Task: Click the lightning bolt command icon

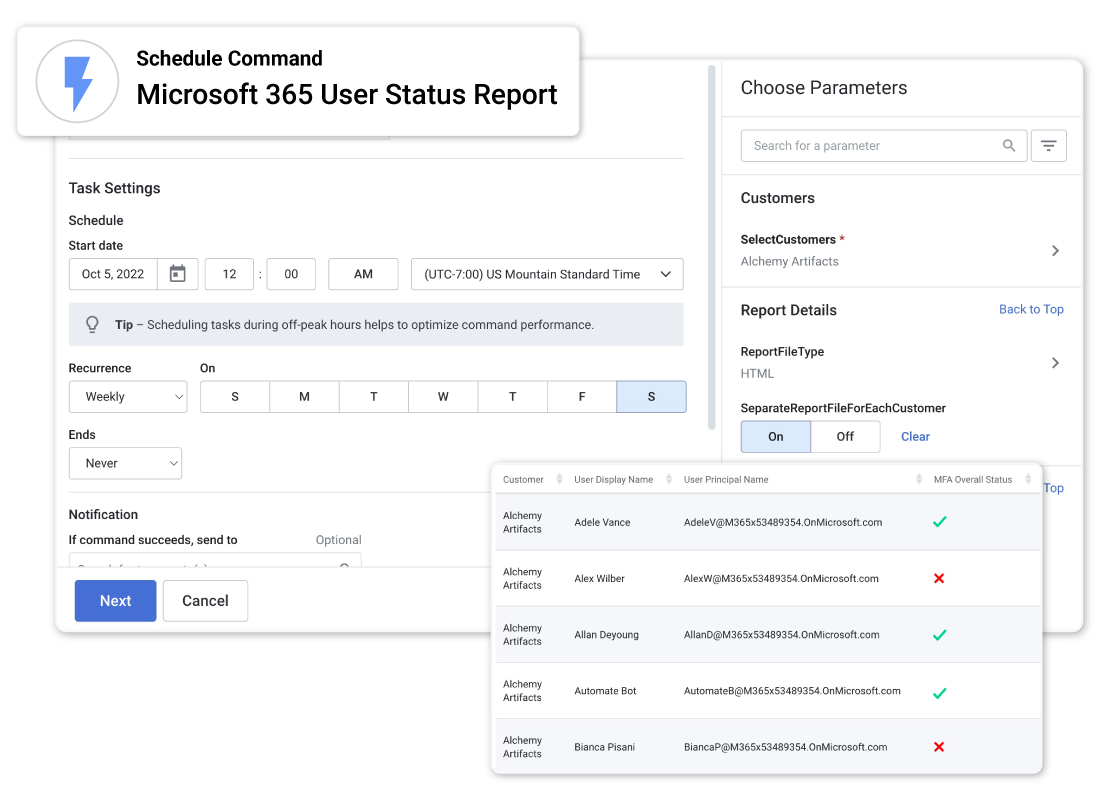Action: coord(78,82)
